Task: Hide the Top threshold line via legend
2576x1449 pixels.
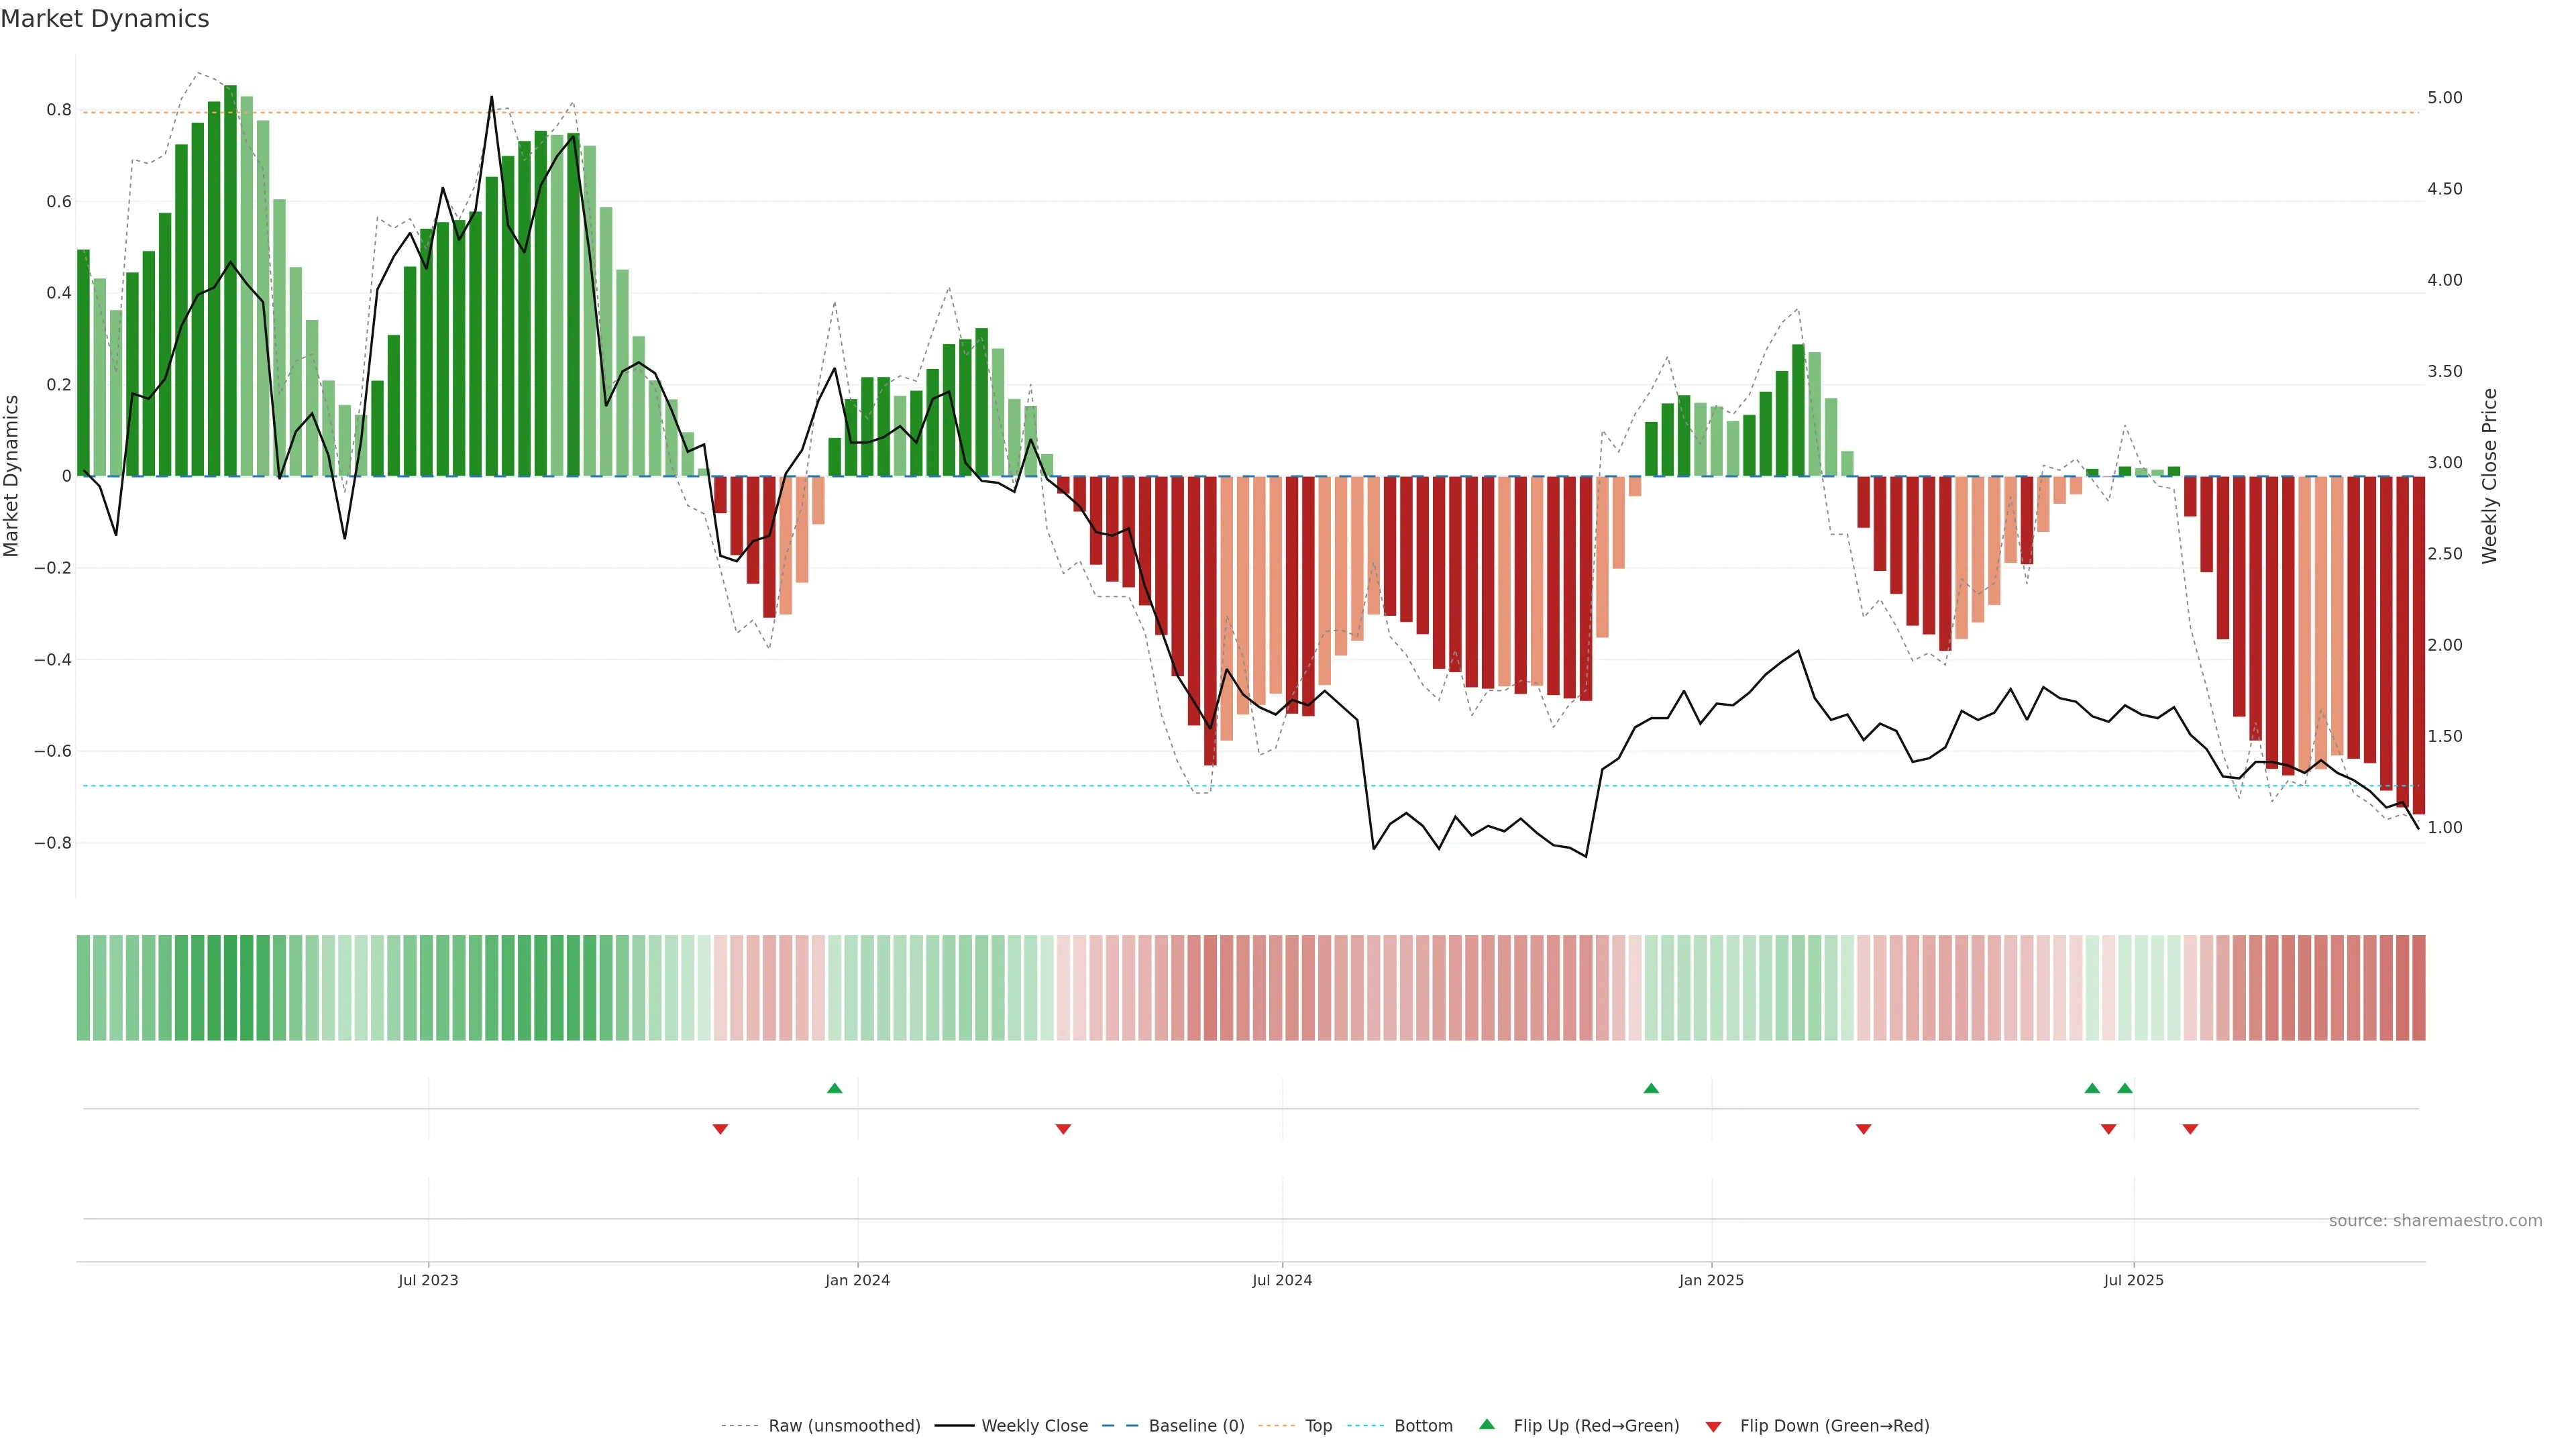Action: 1318,1426
